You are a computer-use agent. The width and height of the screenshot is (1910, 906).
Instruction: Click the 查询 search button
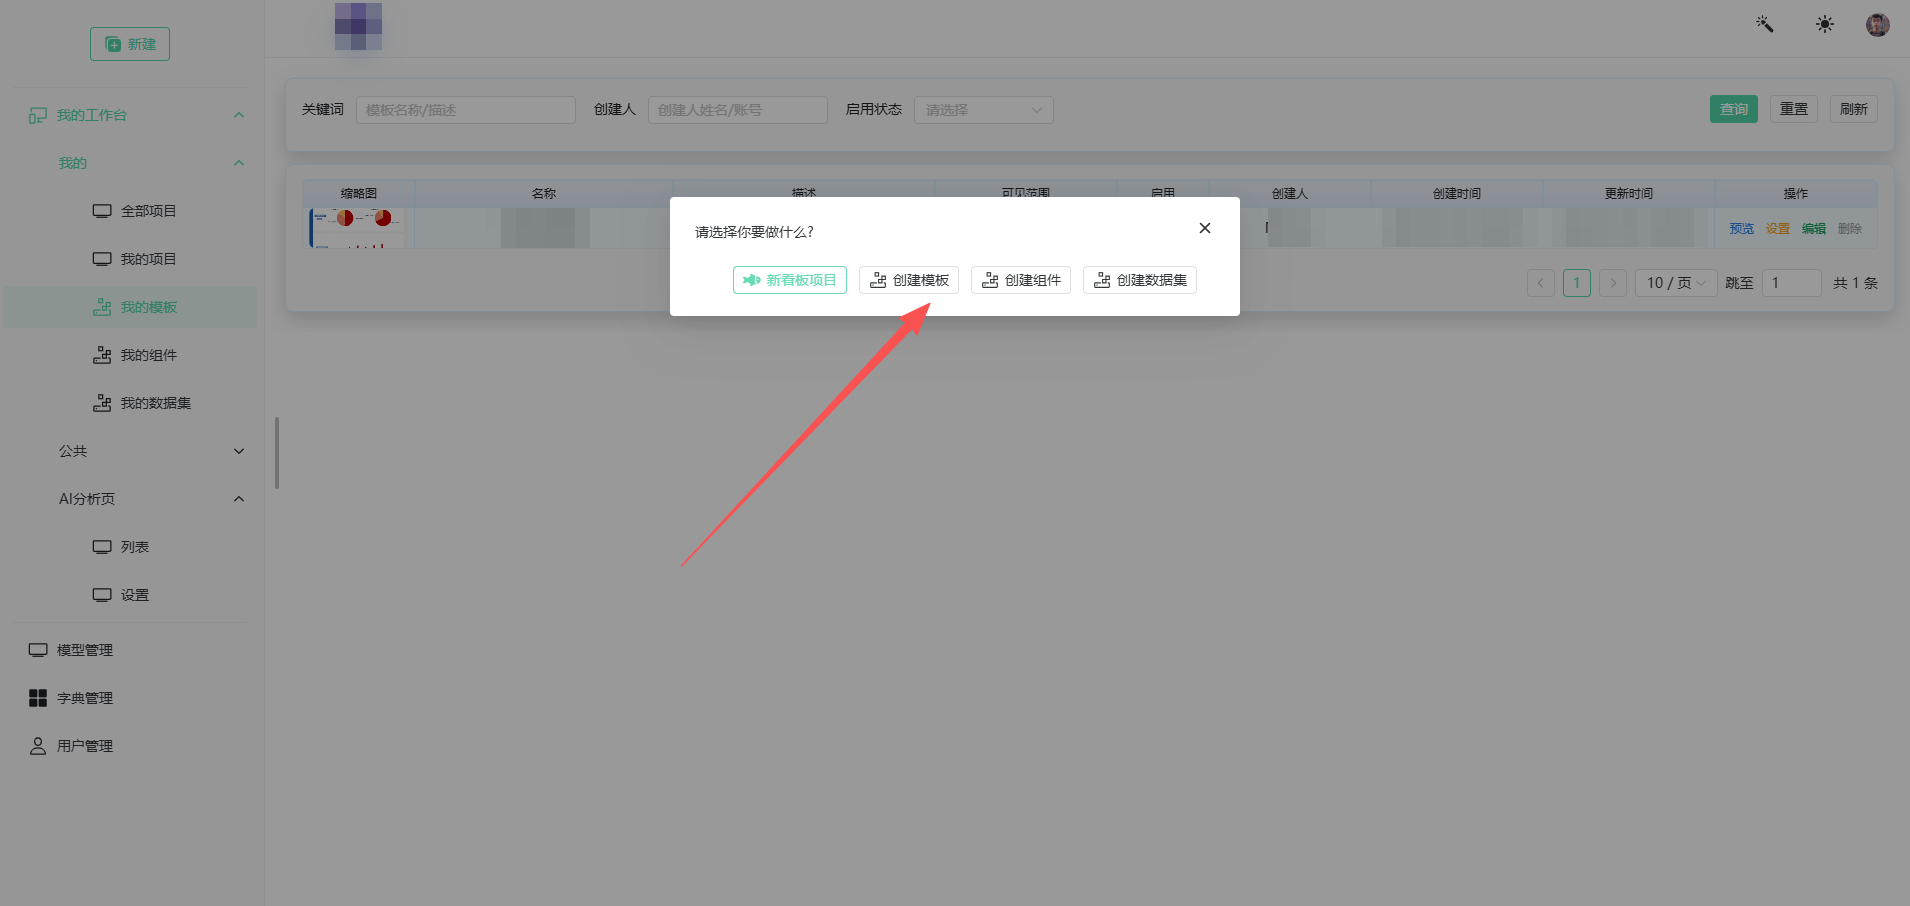coord(1734,109)
